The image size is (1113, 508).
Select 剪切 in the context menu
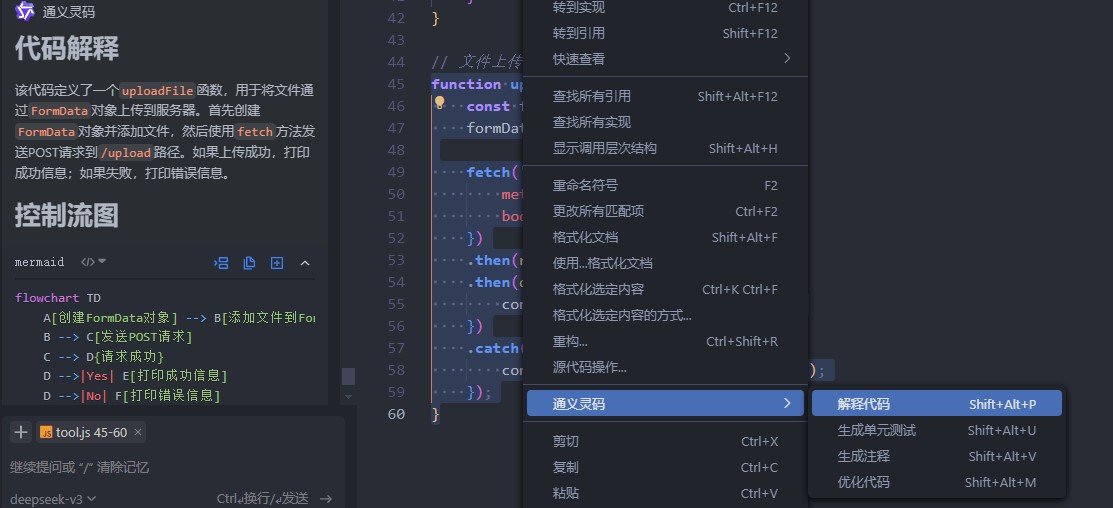click(x=665, y=441)
